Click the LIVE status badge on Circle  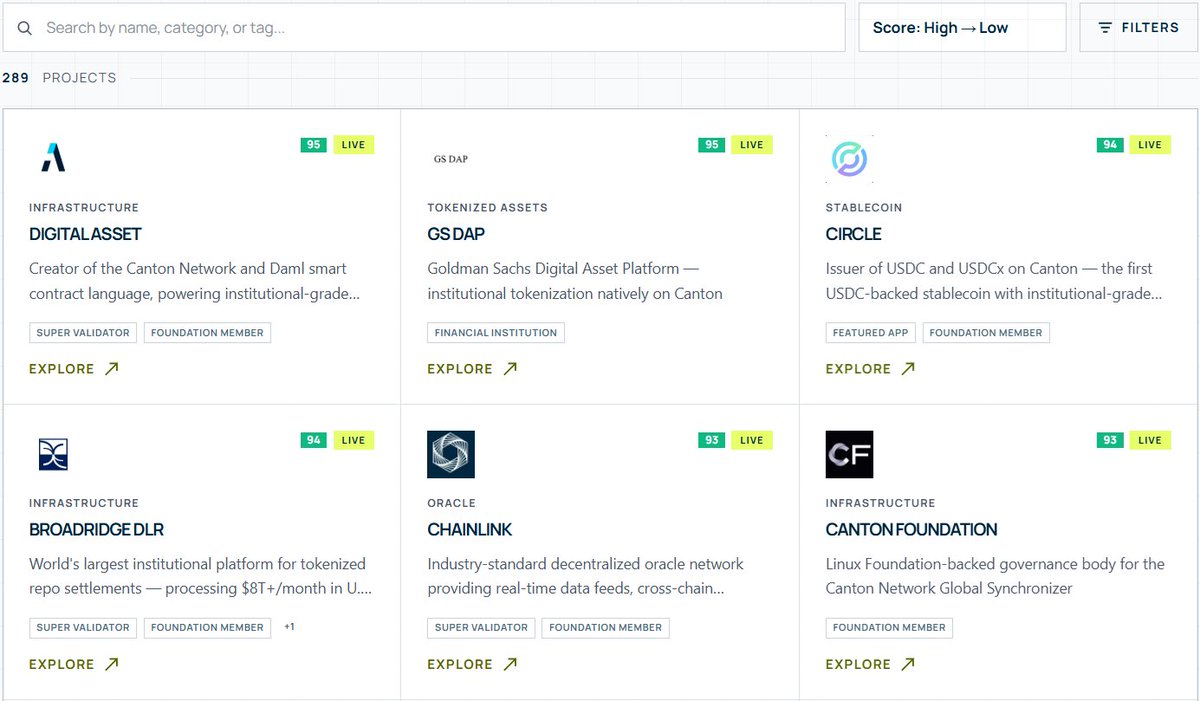[x=1150, y=145]
